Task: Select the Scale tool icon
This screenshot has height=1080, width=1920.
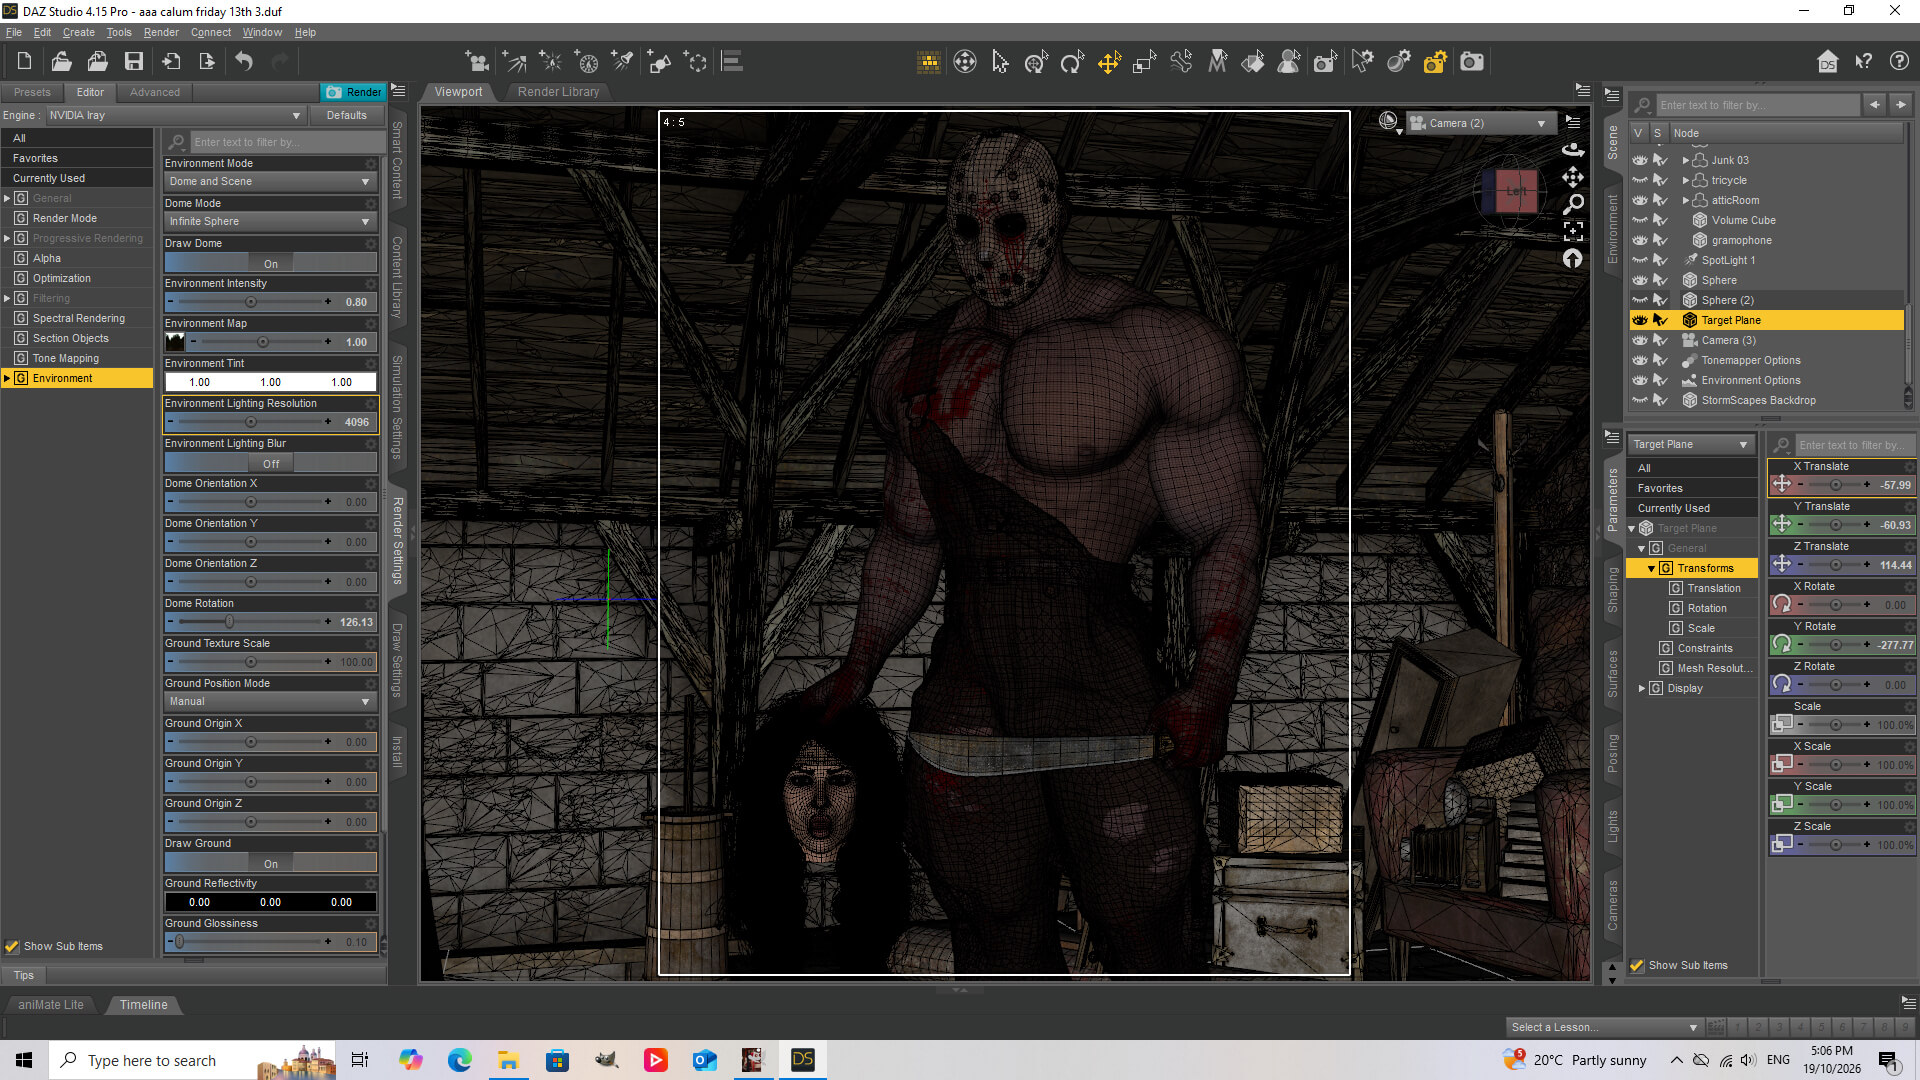Action: click(x=1145, y=62)
